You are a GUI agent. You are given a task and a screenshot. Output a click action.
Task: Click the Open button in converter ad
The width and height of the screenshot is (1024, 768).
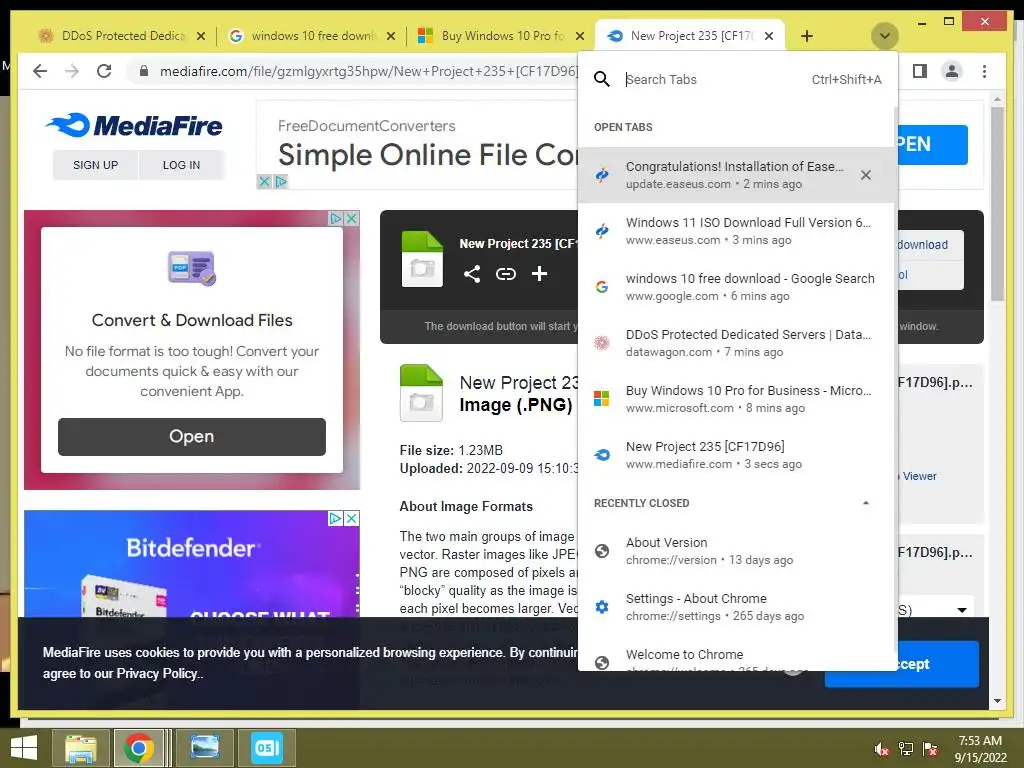coord(191,436)
